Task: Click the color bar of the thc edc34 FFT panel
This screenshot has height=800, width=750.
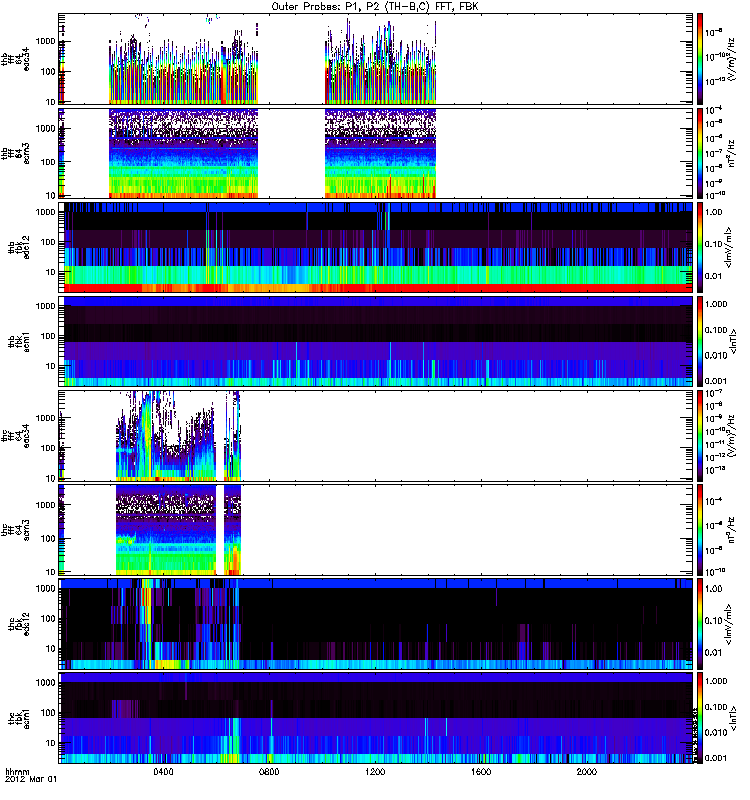Action: click(x=701, y=434)
